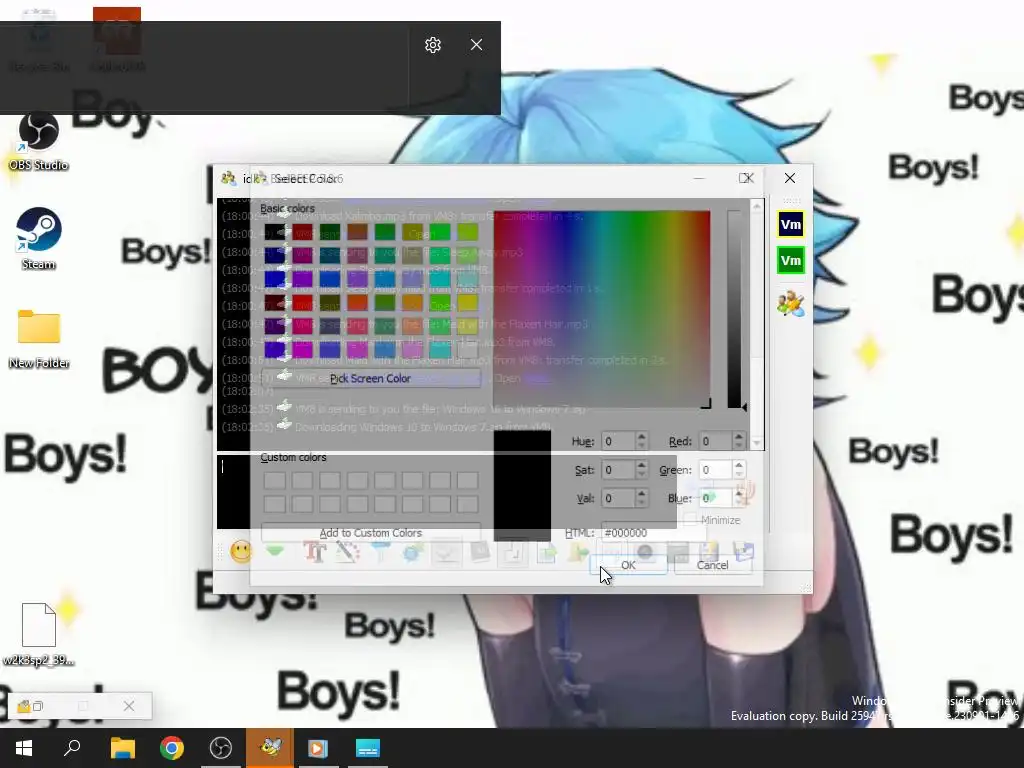
Task: Open Steam desktop shortcut
Action: [39, 238]
